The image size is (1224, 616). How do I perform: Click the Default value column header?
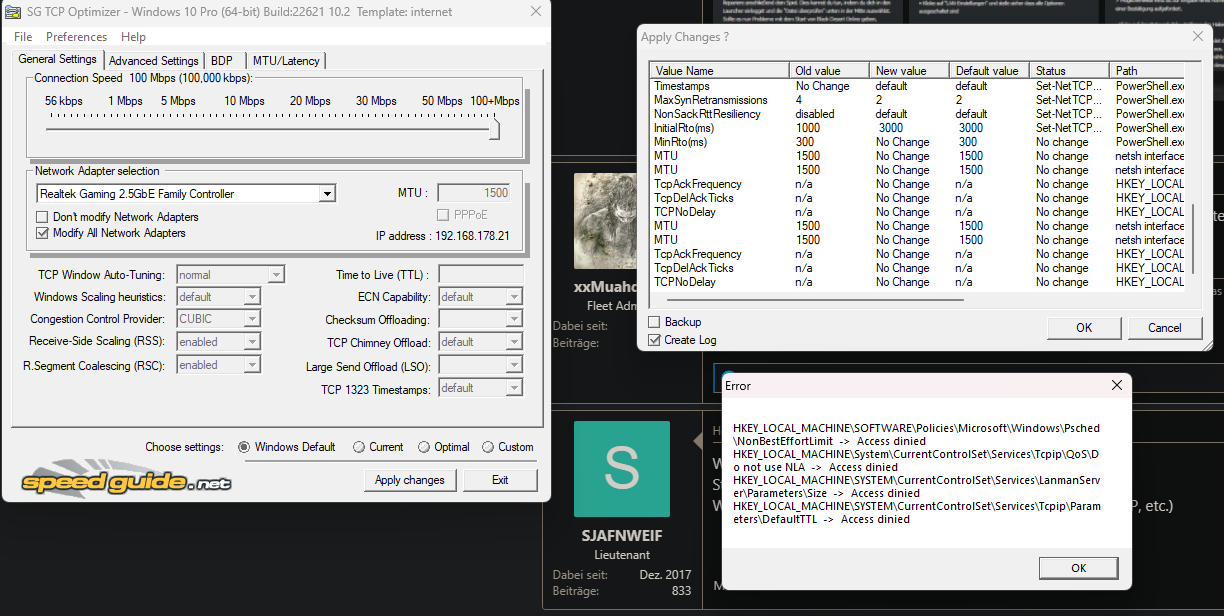[x=989, y=71]
